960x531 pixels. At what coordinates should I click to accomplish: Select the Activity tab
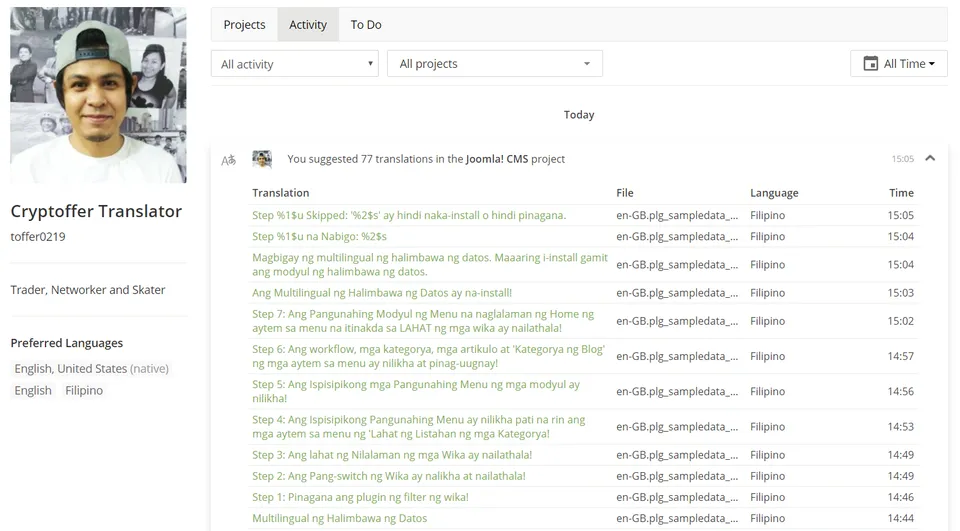(308, 24)
